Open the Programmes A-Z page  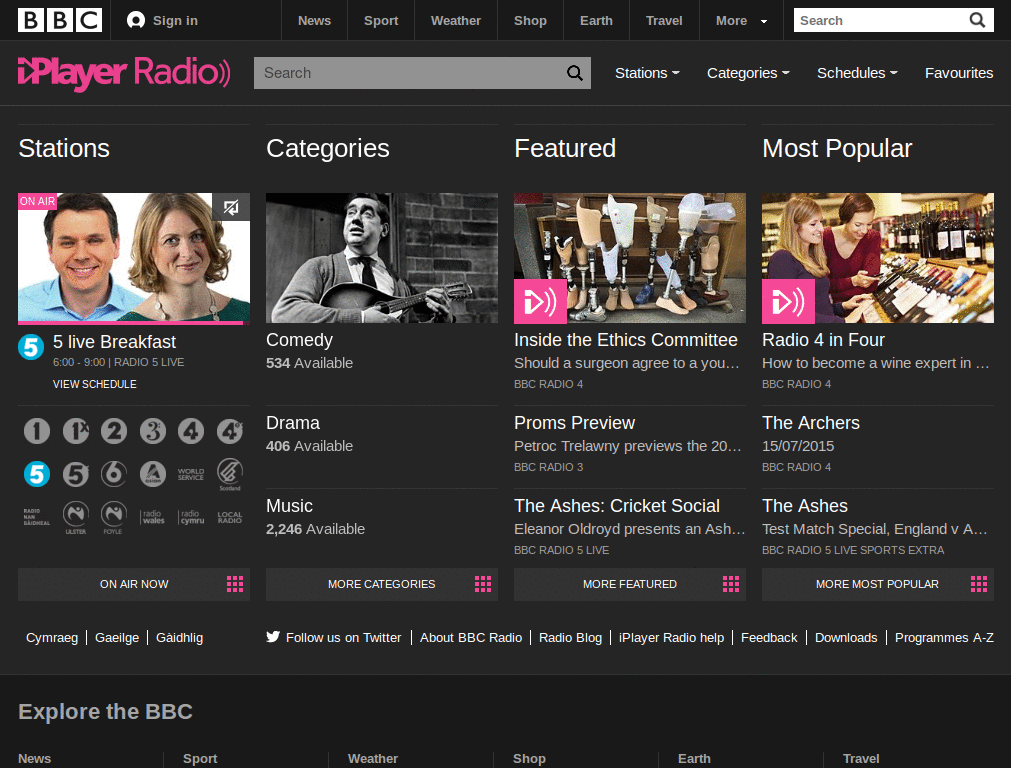pos(943,637)
